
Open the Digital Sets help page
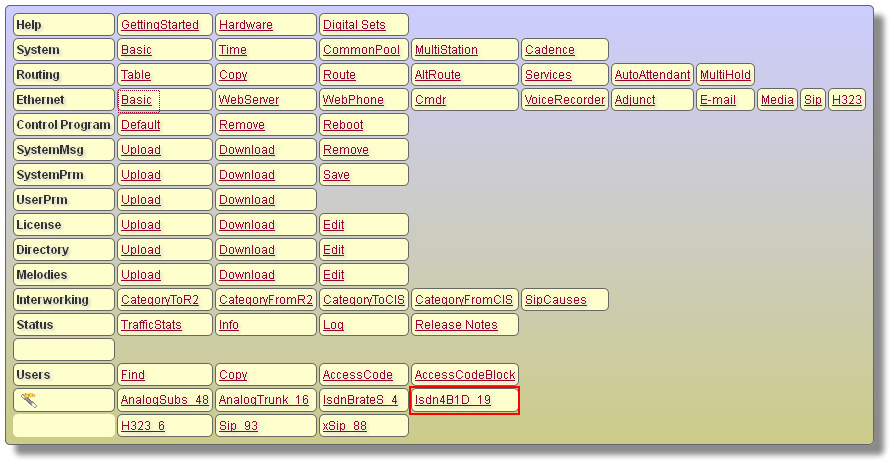[x=352, y=25]
